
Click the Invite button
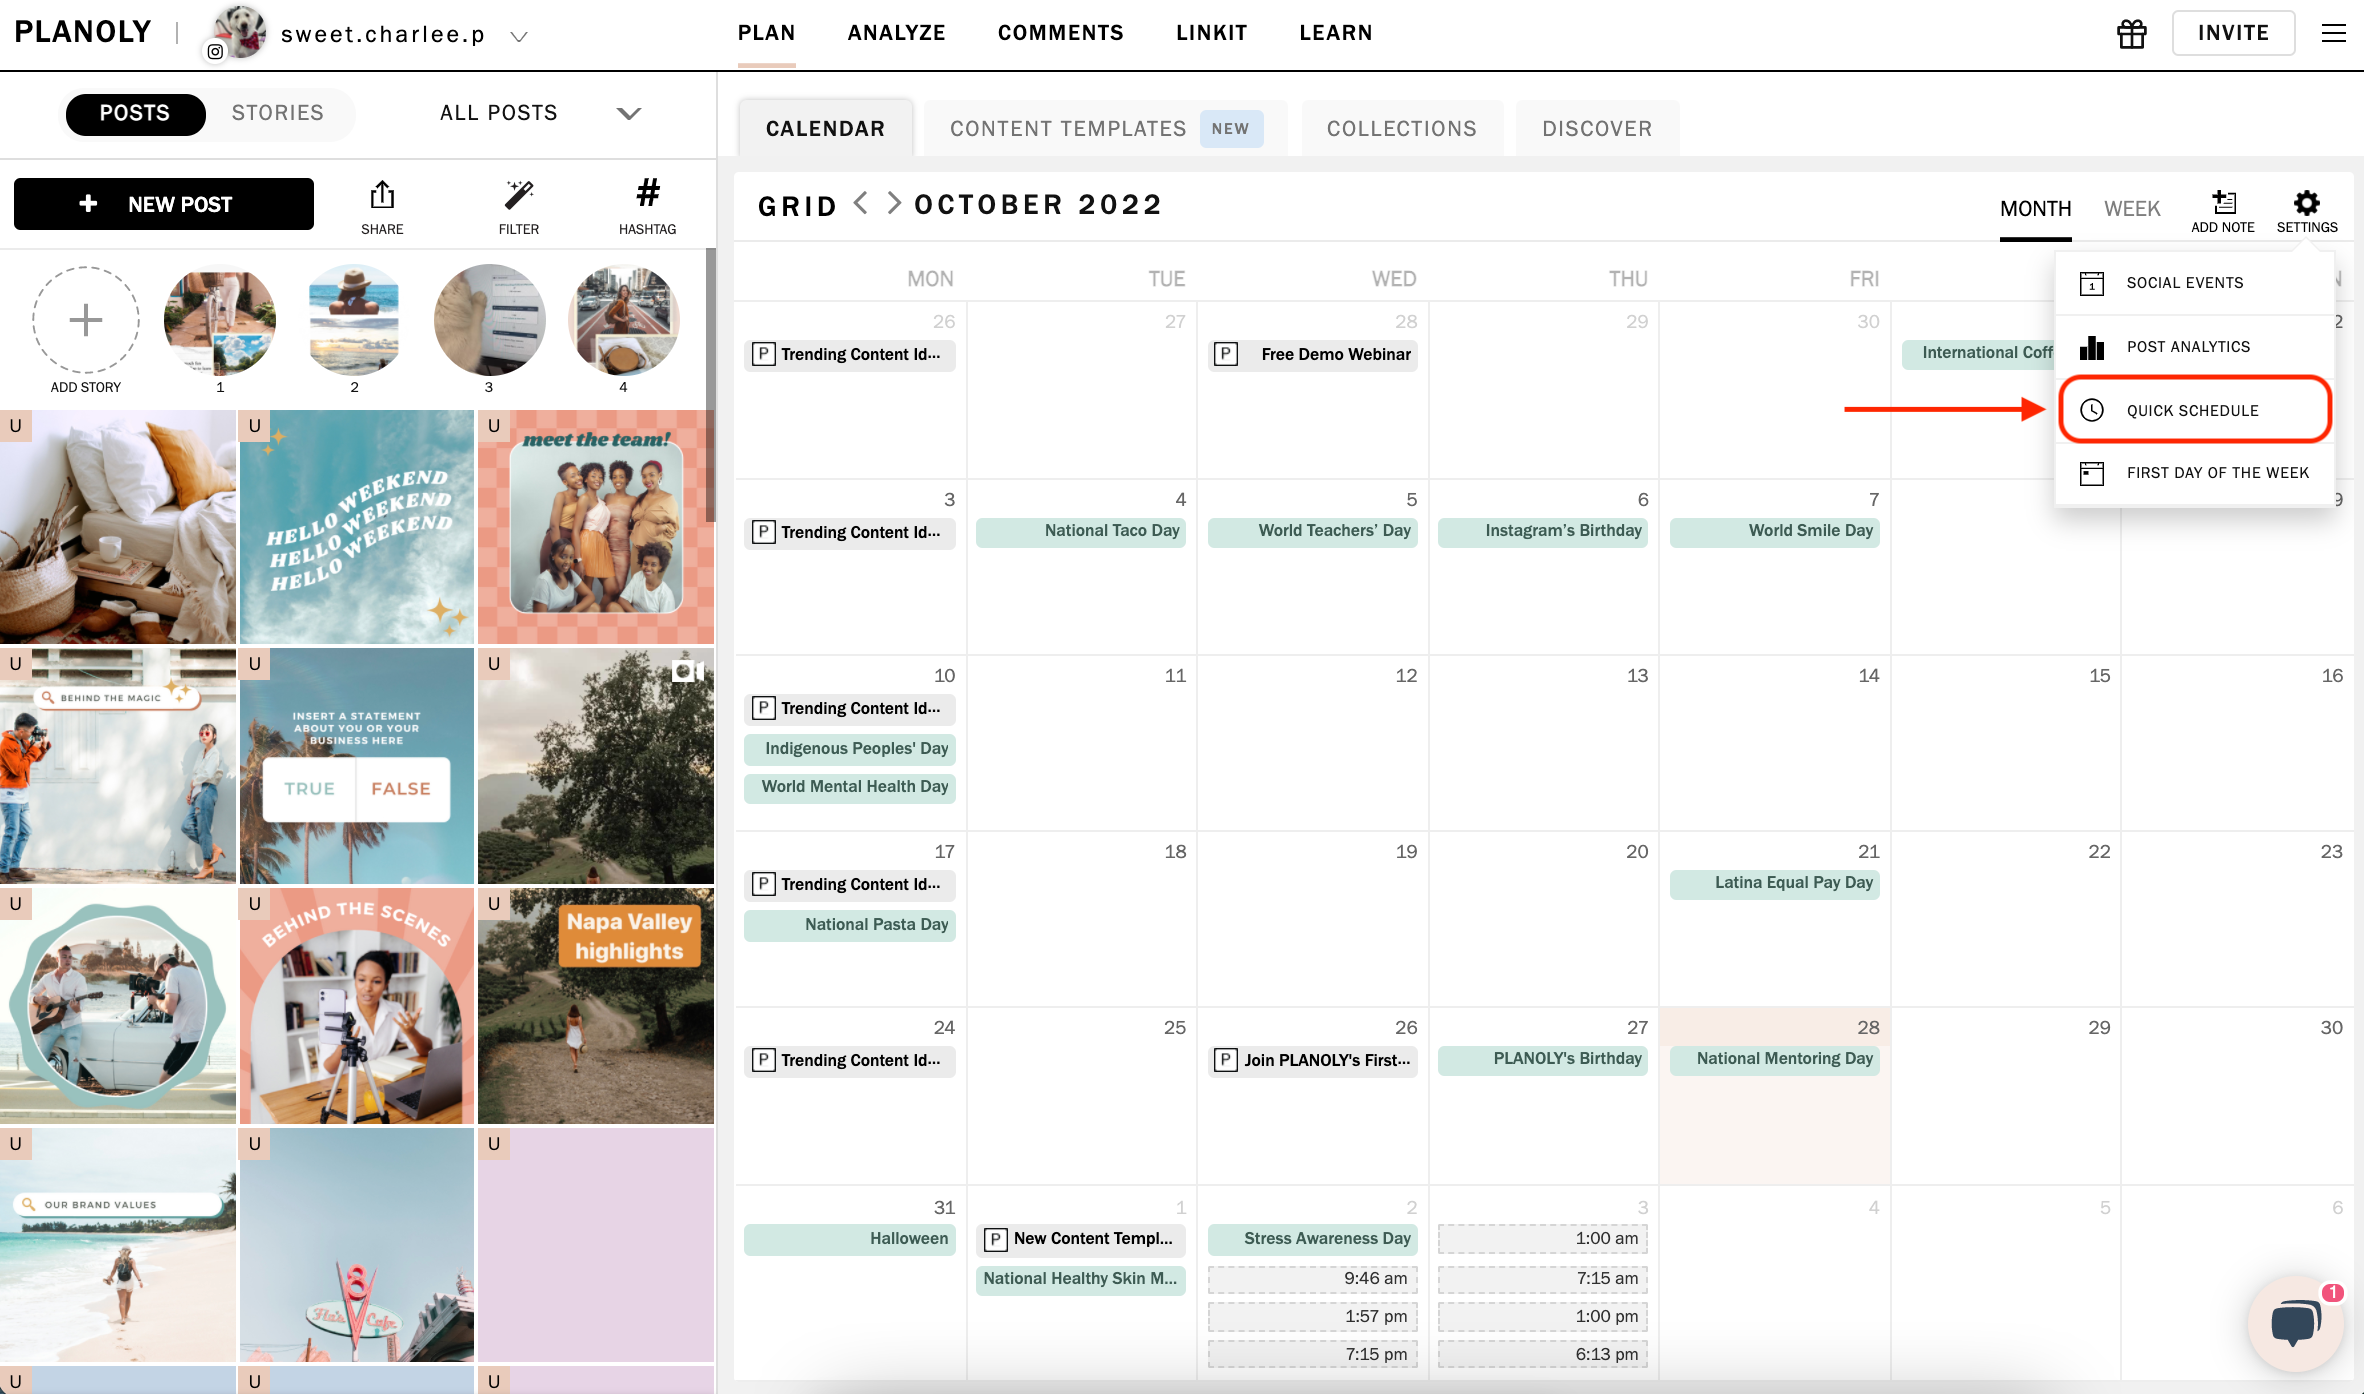[x=2233, y=33]
